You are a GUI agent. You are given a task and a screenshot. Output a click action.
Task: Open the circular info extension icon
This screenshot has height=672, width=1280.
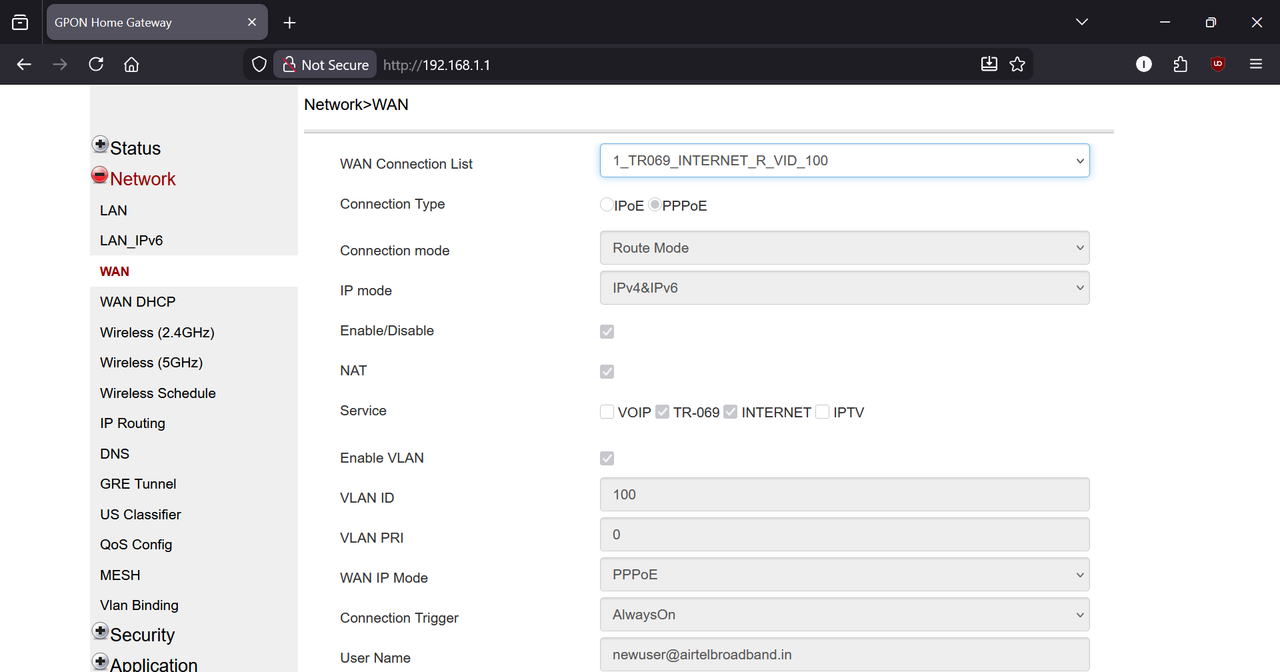(1144, 64)
